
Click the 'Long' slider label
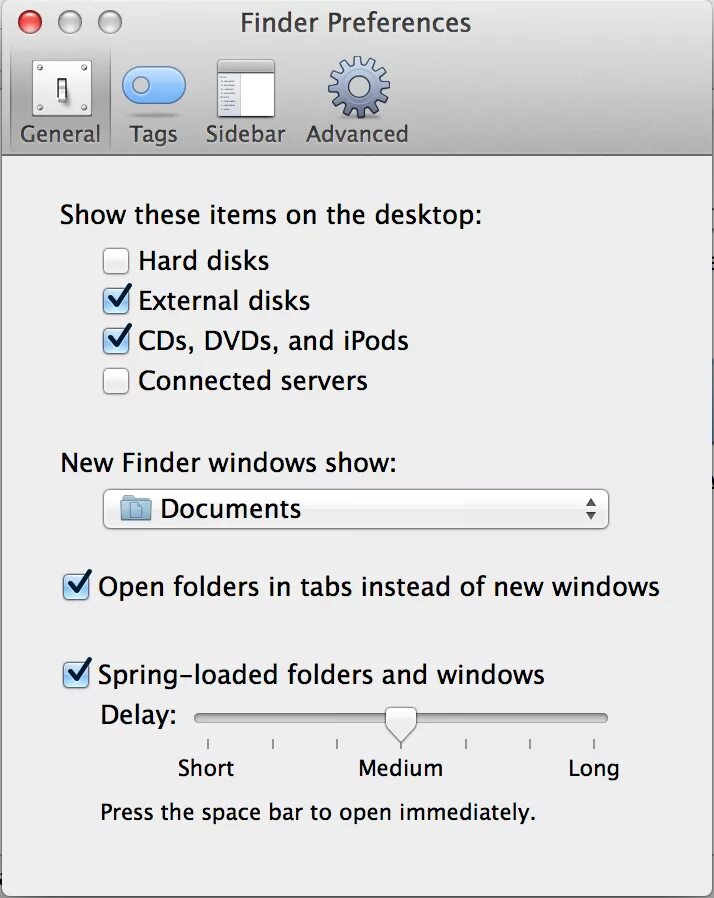point(594,769)
